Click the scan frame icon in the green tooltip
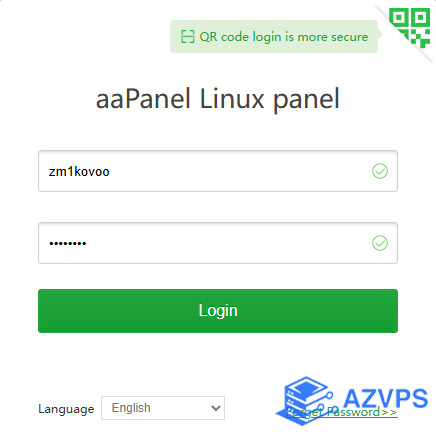The width and height of the screenshot is (436, 439). [187, 37]
